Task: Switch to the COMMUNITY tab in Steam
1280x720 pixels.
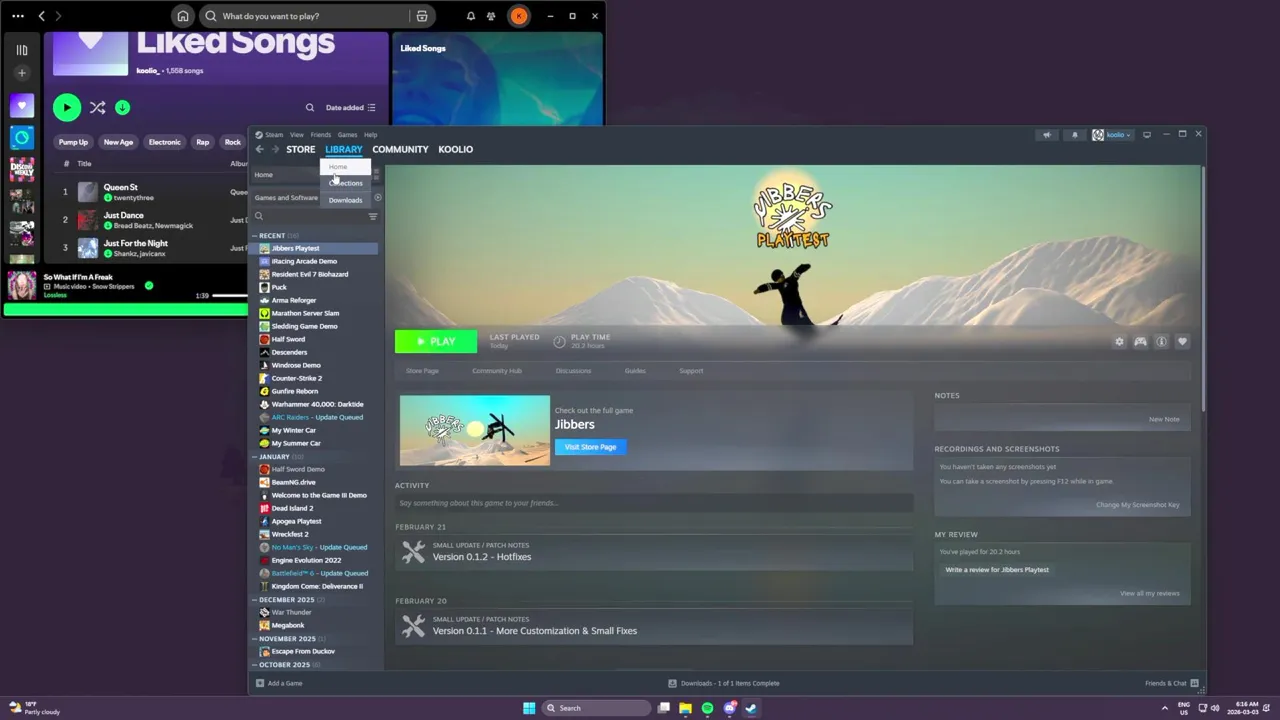Action: pyautogui.click(x=400, y=149)
